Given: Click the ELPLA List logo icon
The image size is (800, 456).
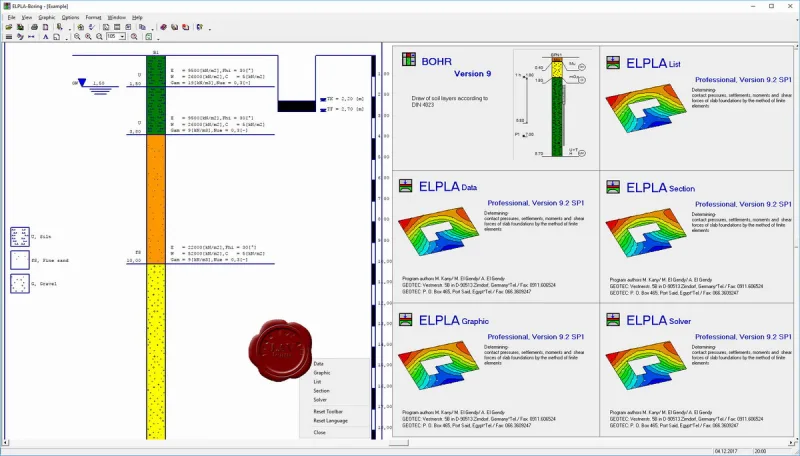Looking at the screenshot, I should pos(613,63).
